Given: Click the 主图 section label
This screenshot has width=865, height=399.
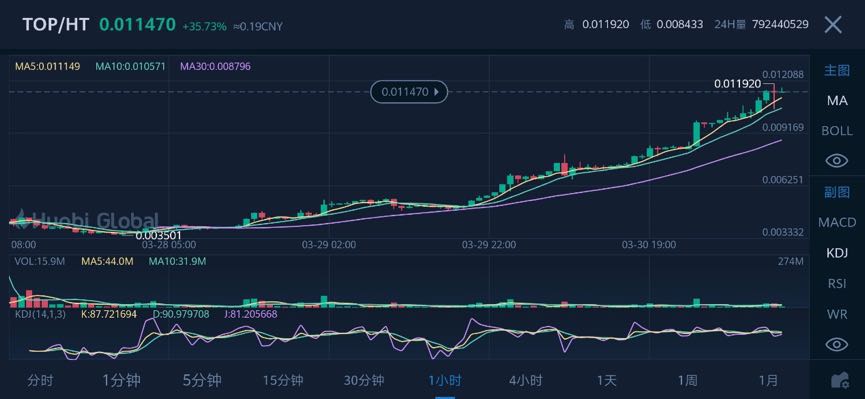Looking at the screenshot, I should [x=837, y=70].
